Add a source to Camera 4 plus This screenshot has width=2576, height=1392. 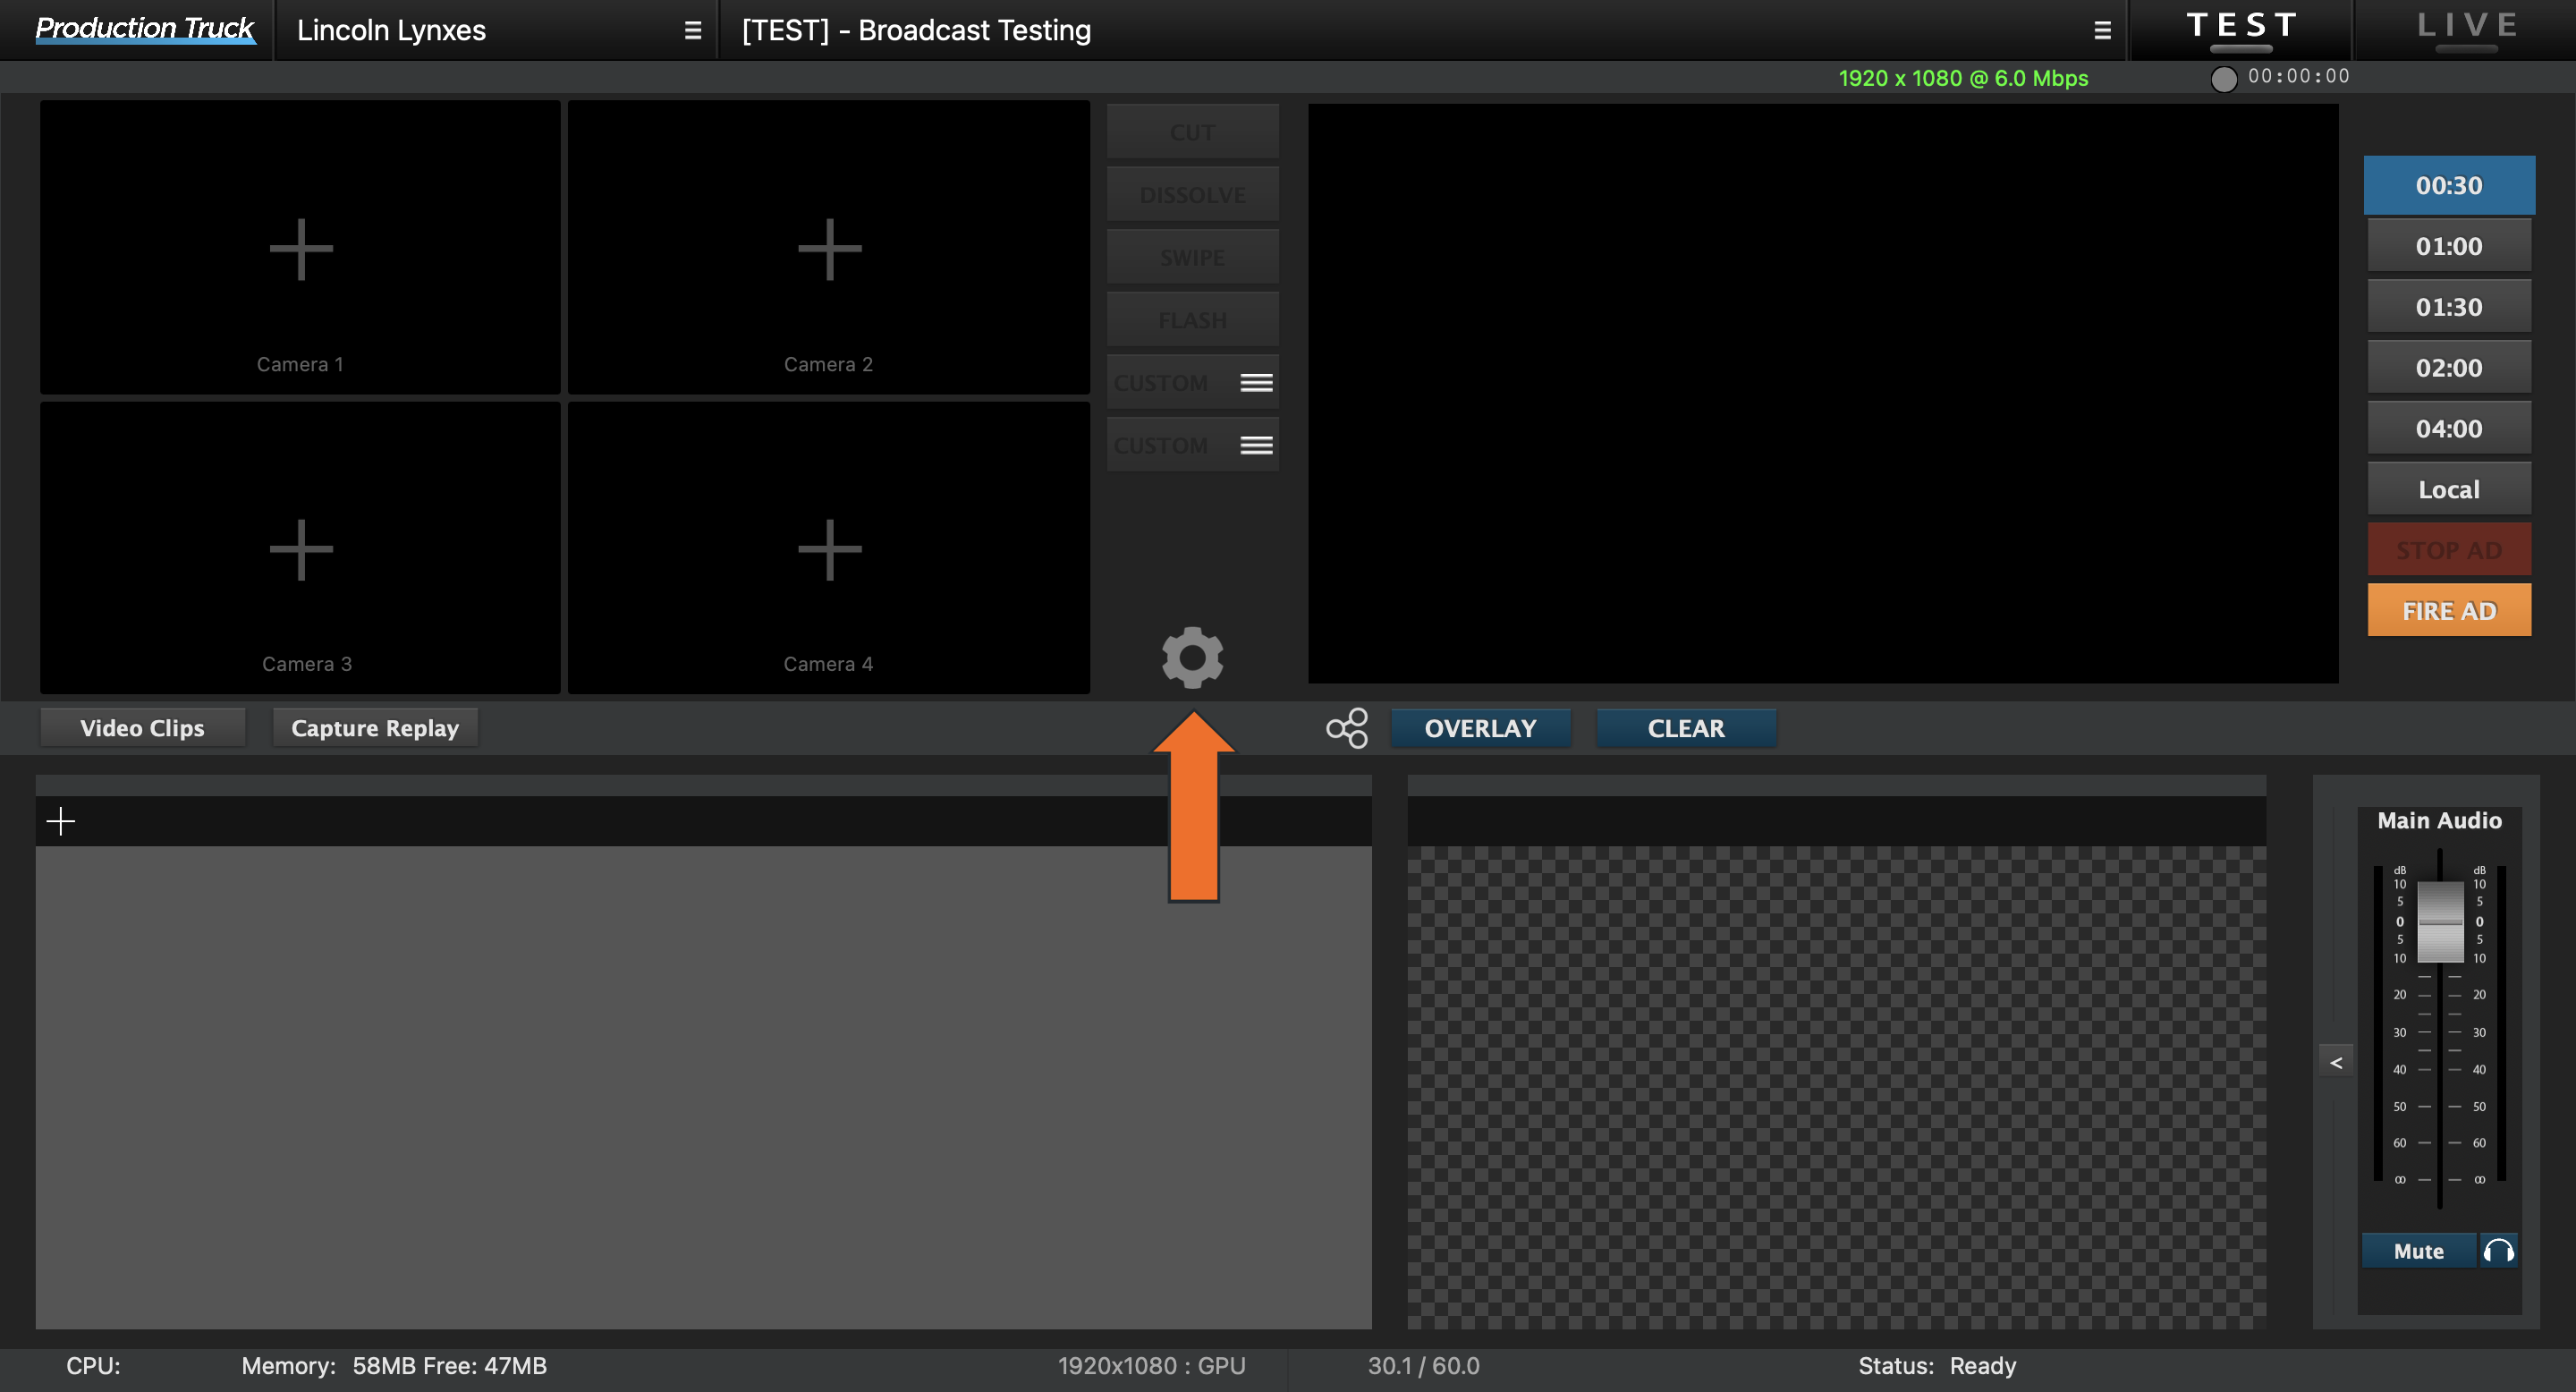coord(829,549)
